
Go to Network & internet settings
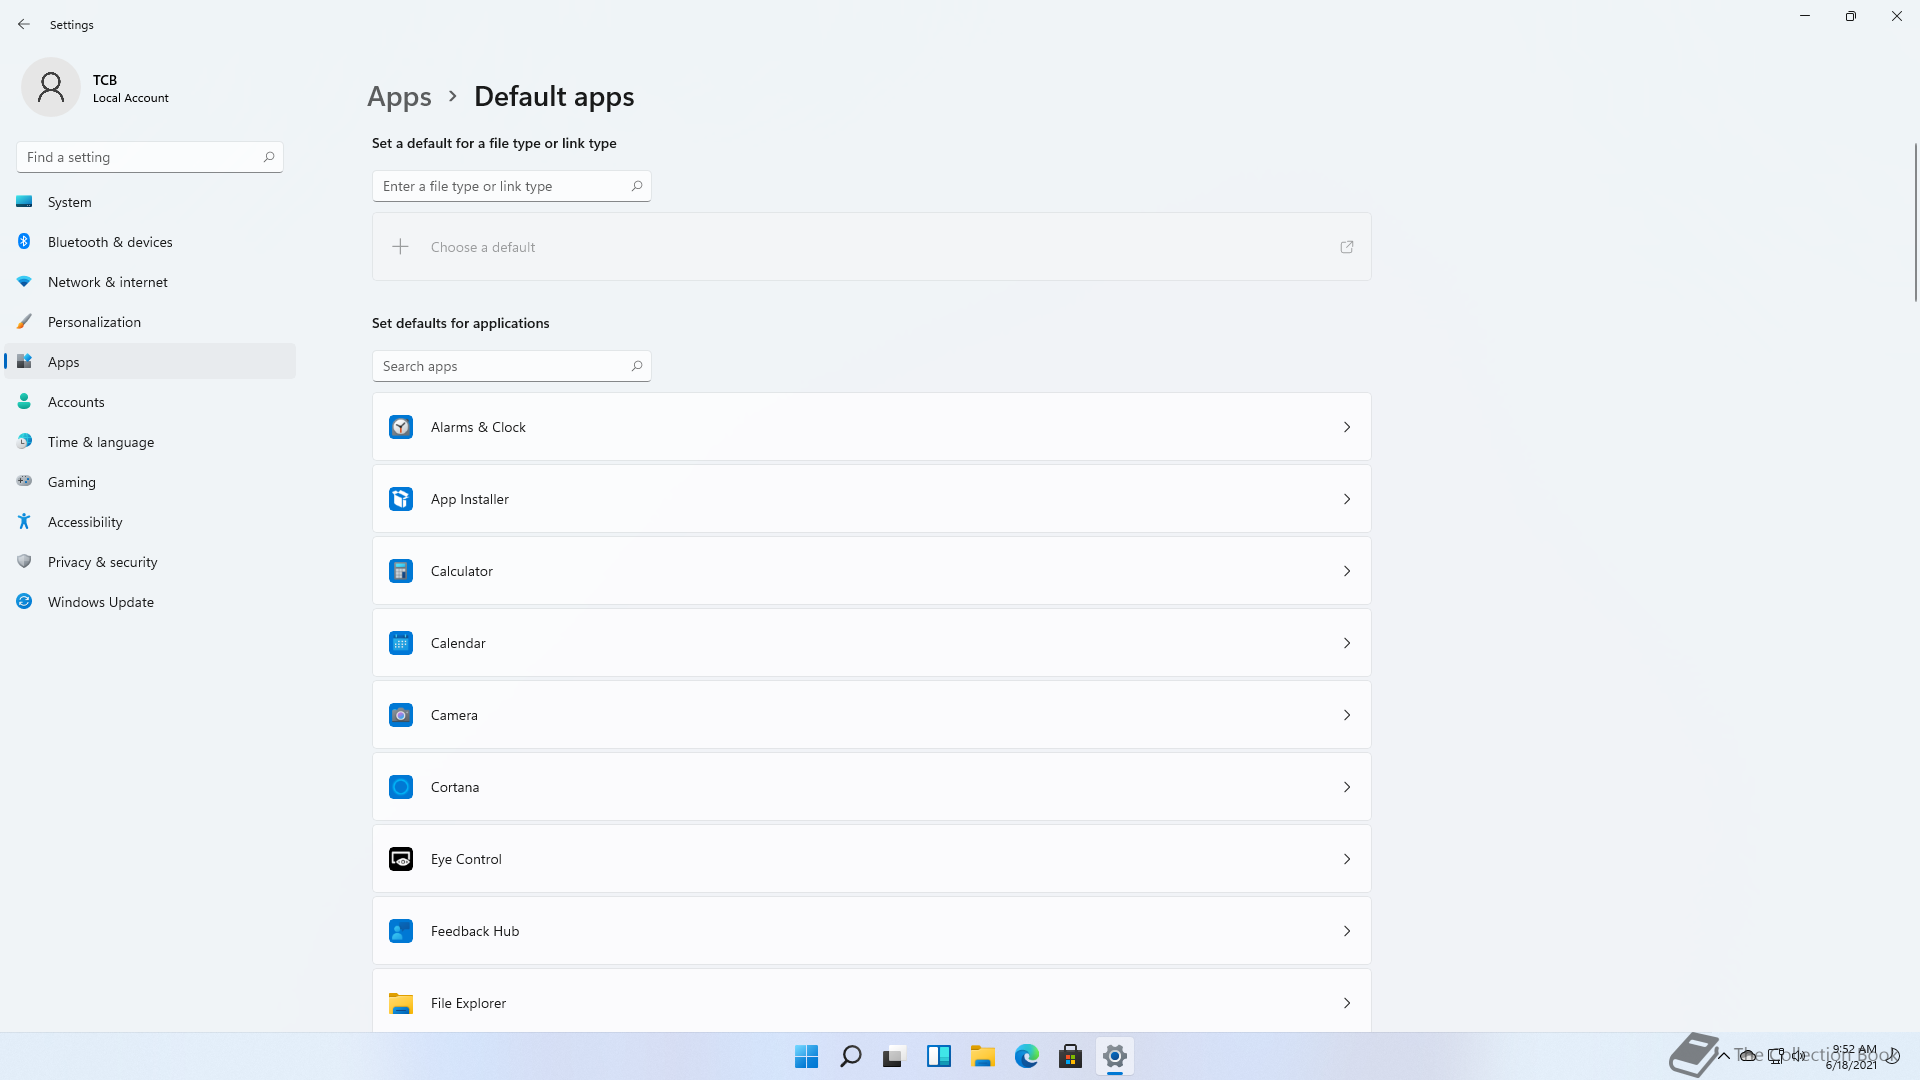pos(150,282)
